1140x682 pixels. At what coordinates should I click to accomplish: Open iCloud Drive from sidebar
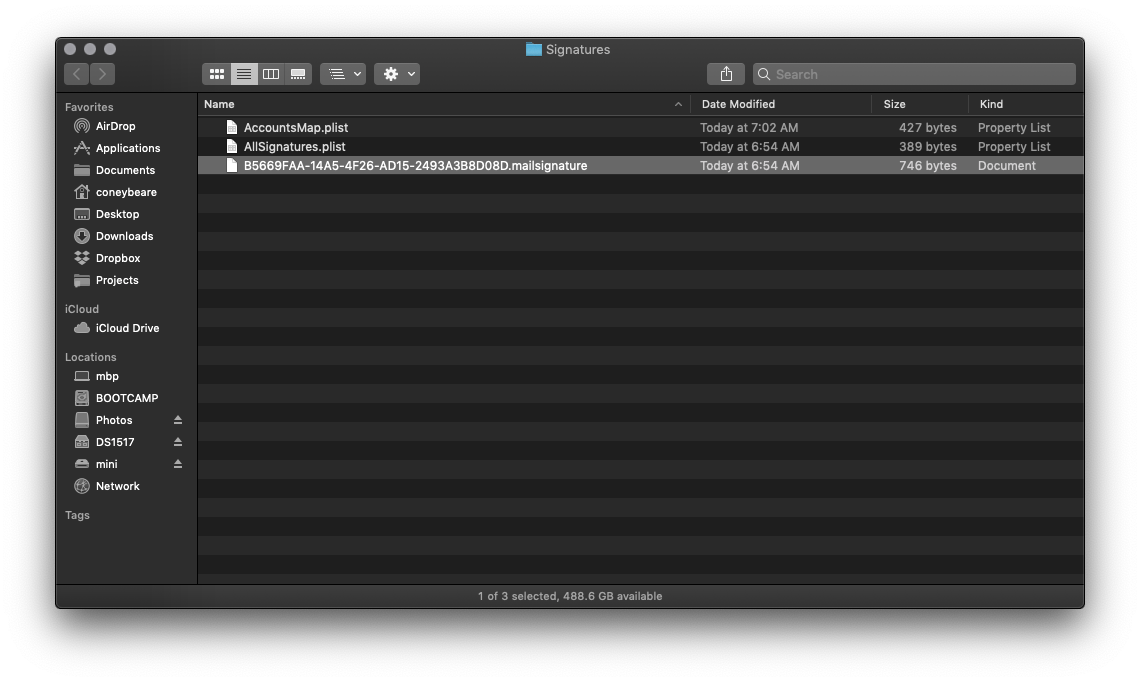pos(127,328)
